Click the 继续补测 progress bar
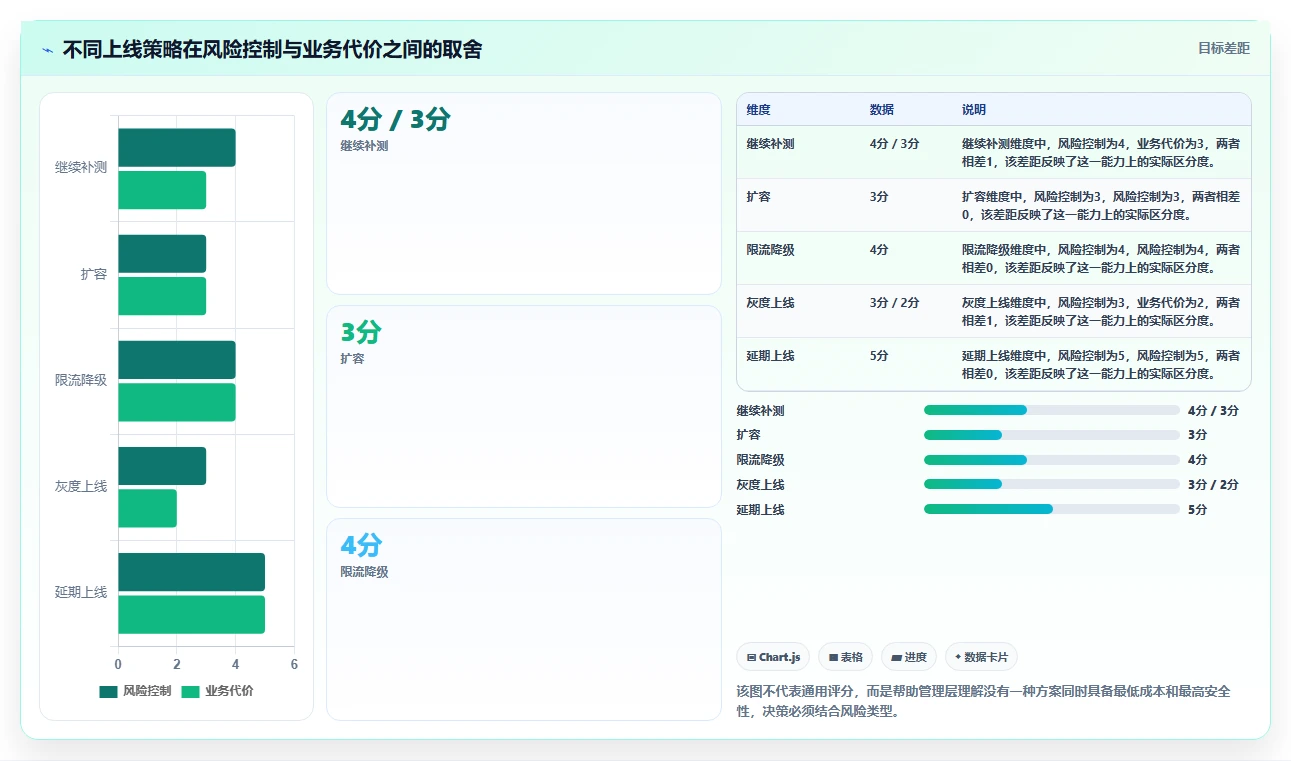Image resolution: width=1291 pixels, height=761 pixels. pyautogui.click(x=1052, y=410)
